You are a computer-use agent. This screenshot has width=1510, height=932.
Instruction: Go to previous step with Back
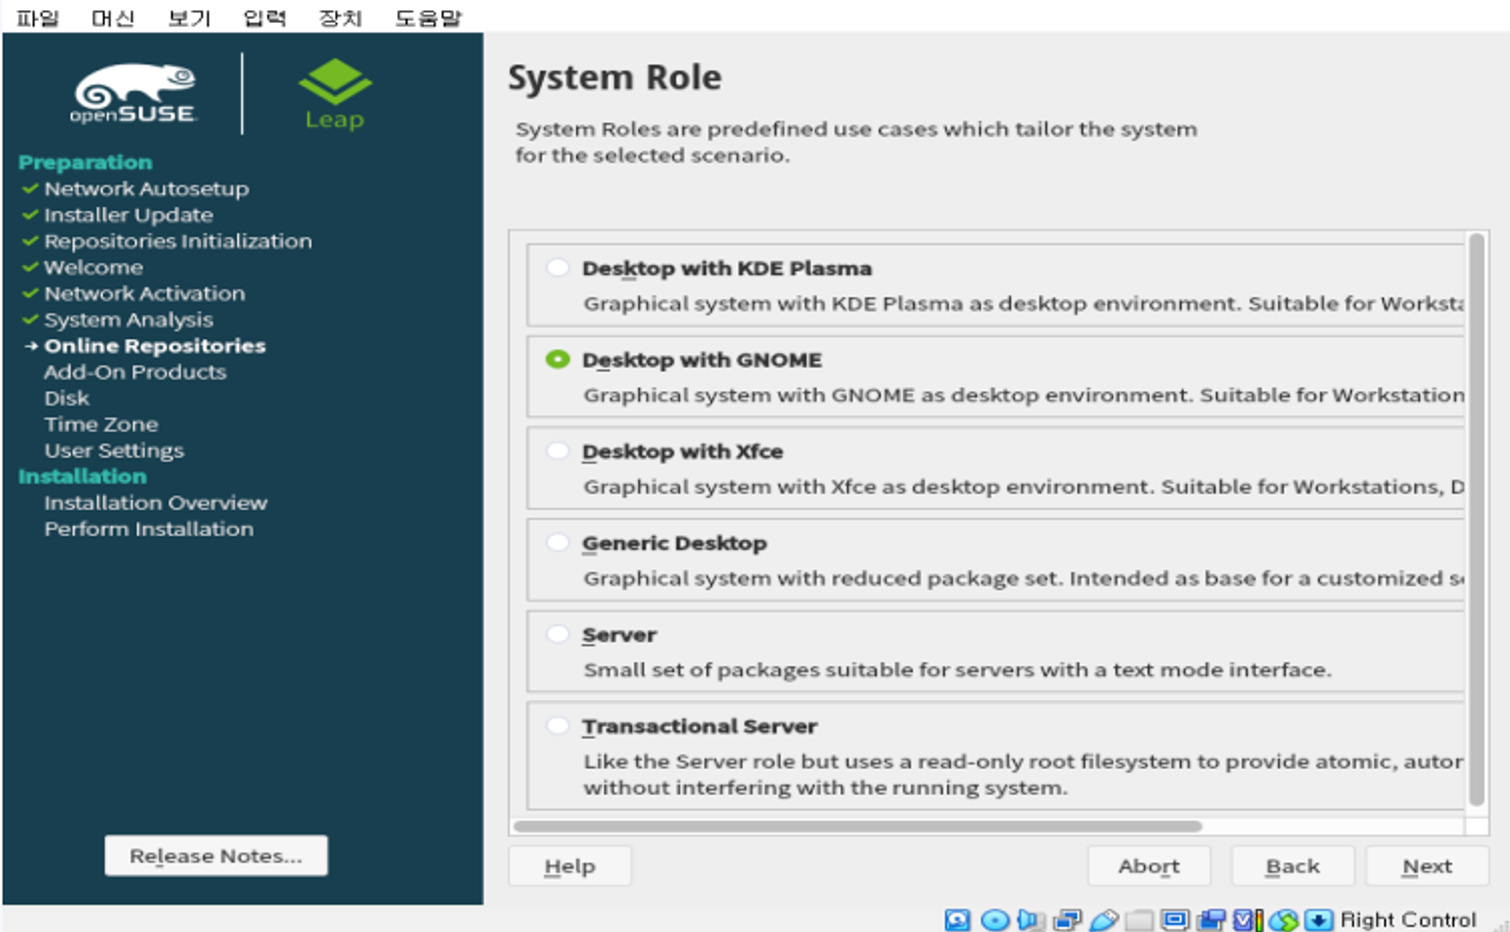[x=1293, y=866]
